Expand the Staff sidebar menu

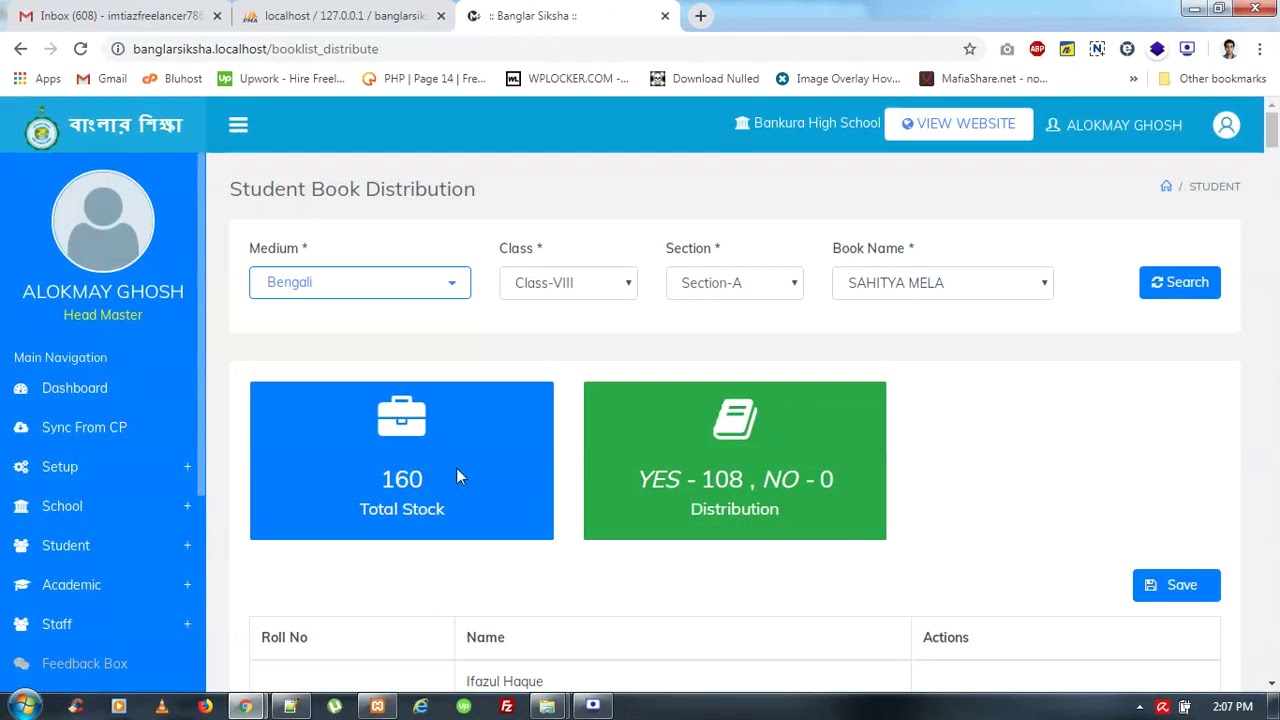point(103,624)
